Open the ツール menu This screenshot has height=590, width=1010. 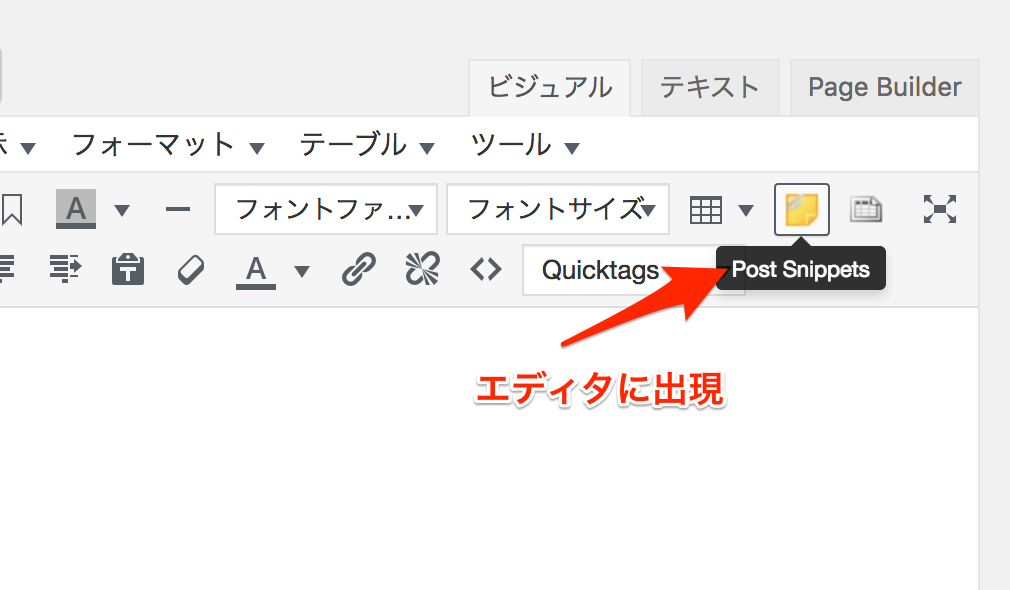coord(525,145)
